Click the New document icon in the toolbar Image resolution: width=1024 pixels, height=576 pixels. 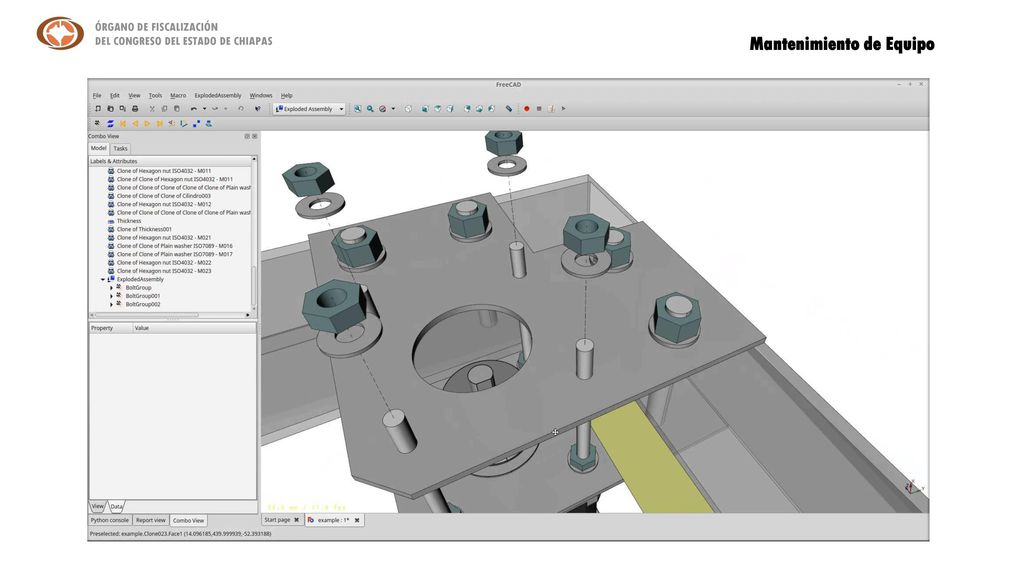[x=97, y=108]
